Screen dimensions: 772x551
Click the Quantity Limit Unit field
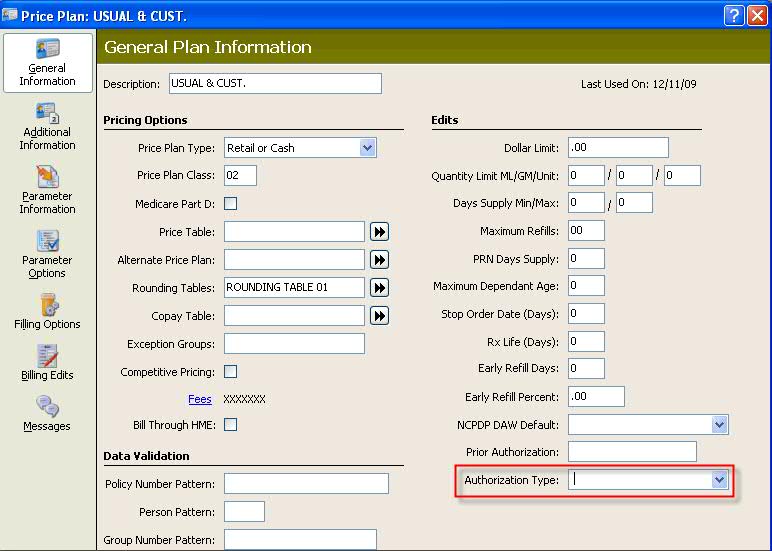682,175
